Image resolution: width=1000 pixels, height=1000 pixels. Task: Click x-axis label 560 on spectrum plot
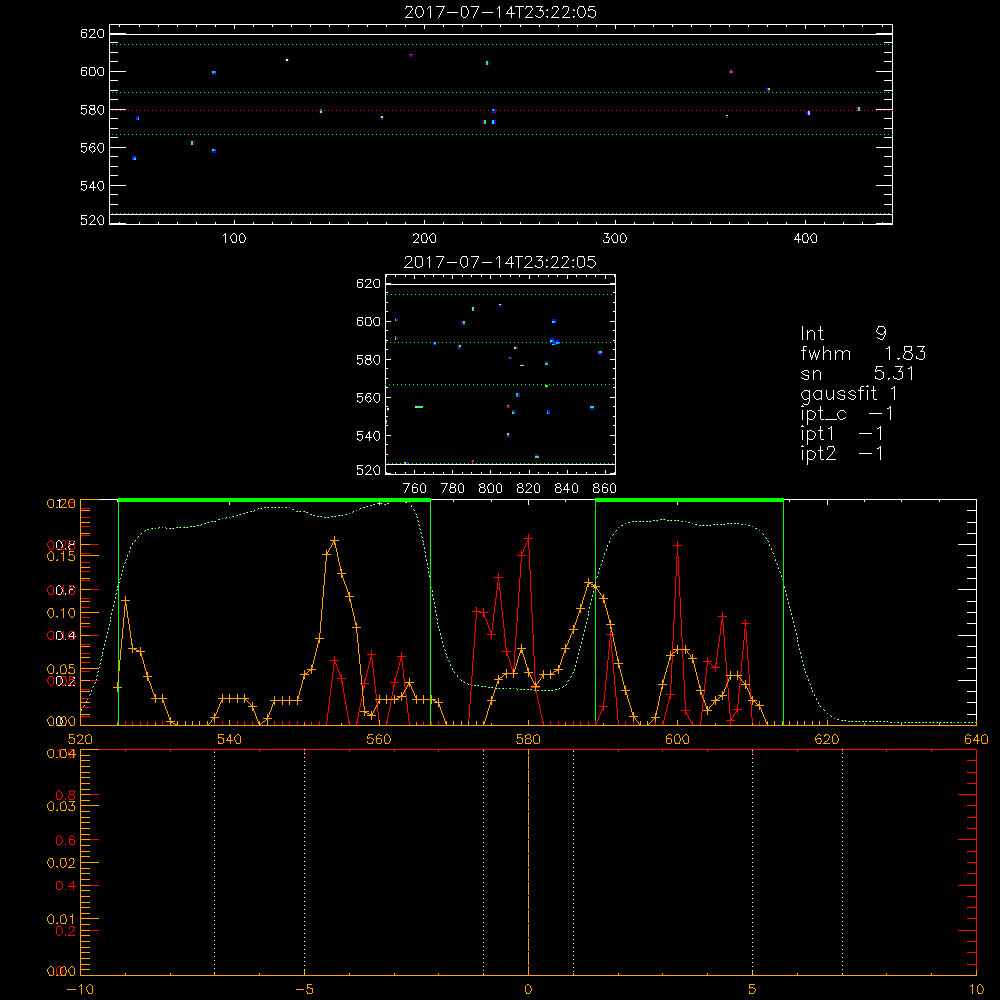click(379, 739)
